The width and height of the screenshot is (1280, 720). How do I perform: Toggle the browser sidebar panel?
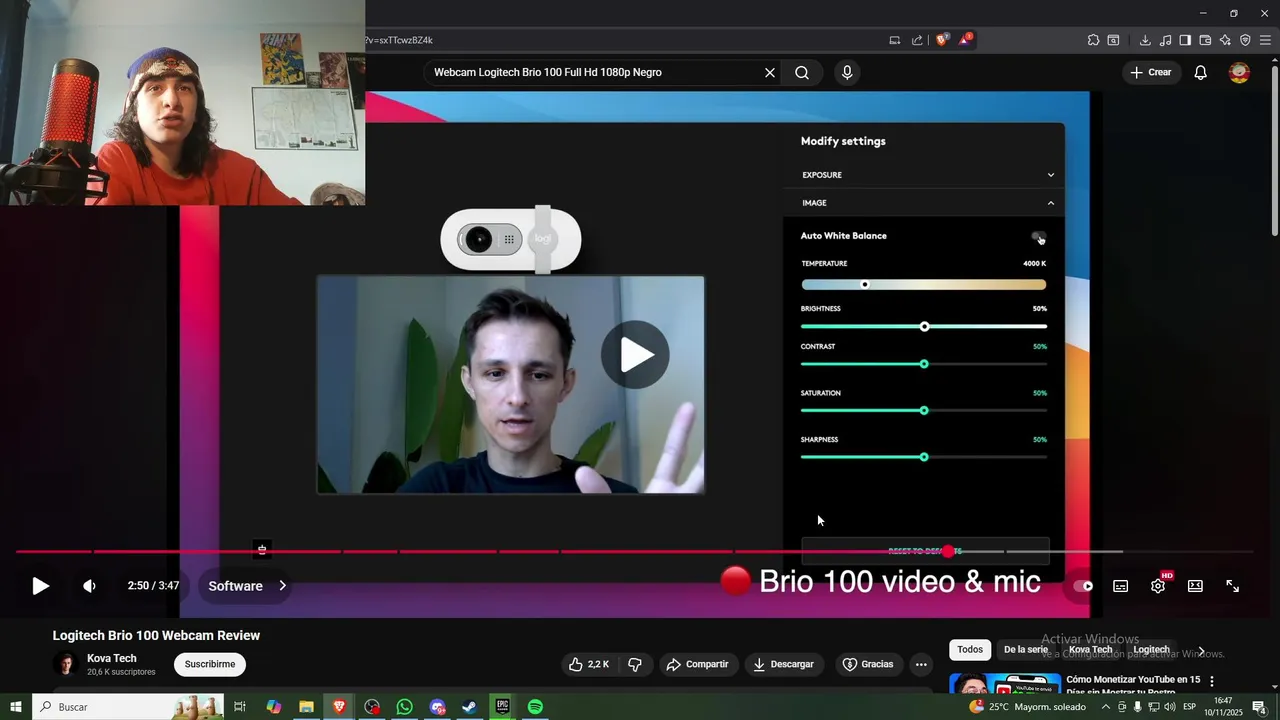pos(1185,40)
